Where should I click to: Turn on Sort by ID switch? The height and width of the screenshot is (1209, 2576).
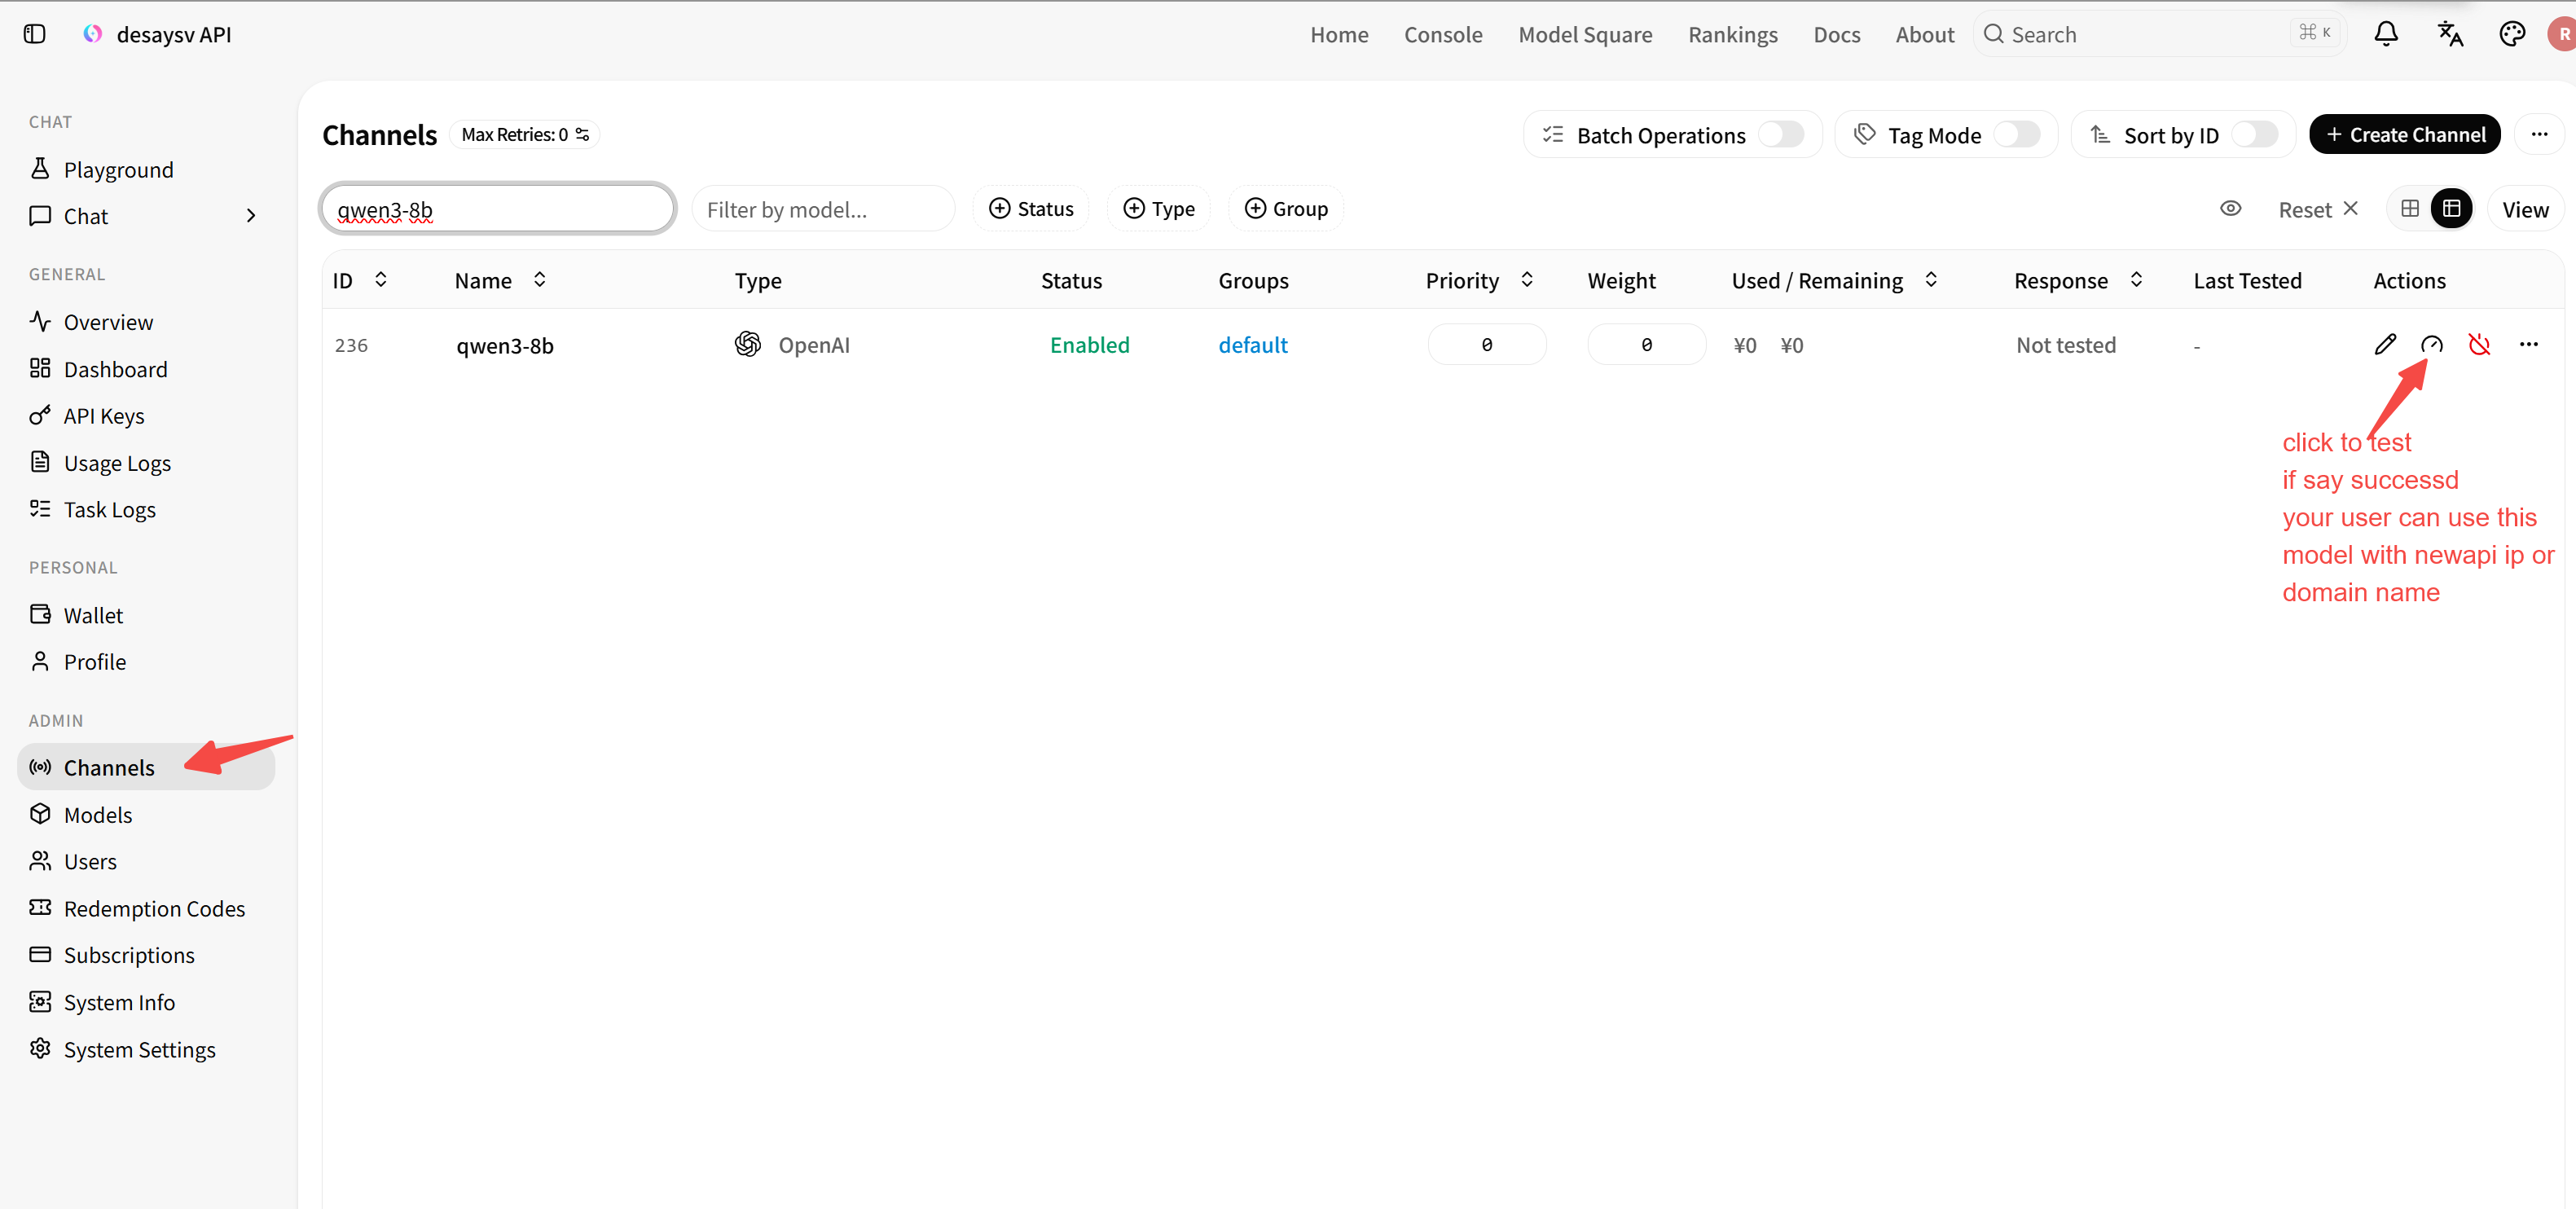2255,135
